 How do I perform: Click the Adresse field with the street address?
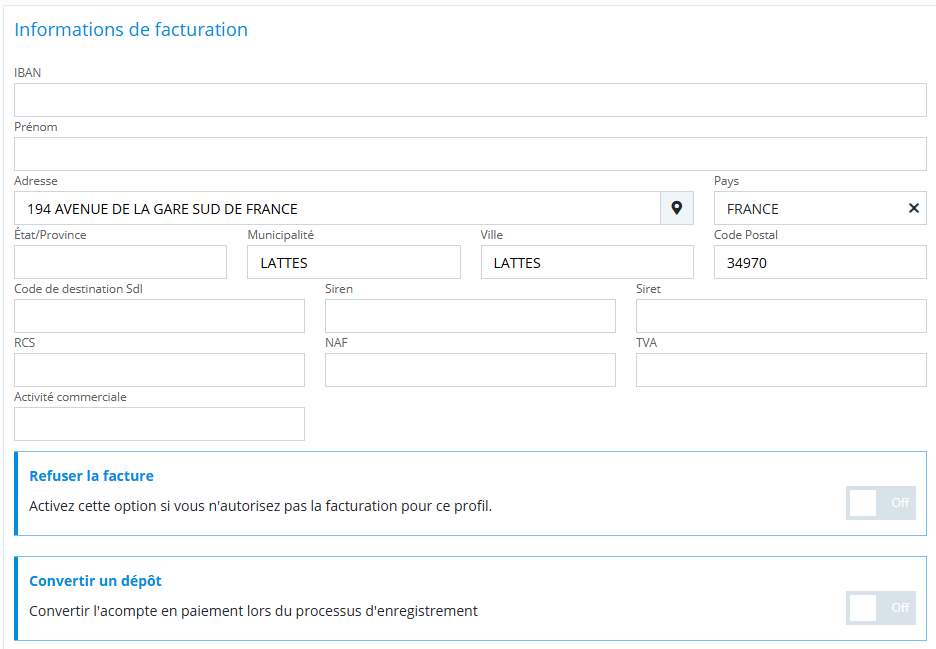click(x=337, y=208)
